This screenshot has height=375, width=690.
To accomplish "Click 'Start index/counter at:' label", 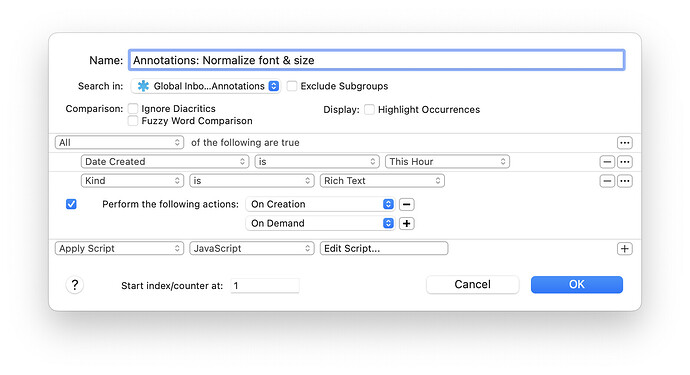I will (x=172, y=286).
